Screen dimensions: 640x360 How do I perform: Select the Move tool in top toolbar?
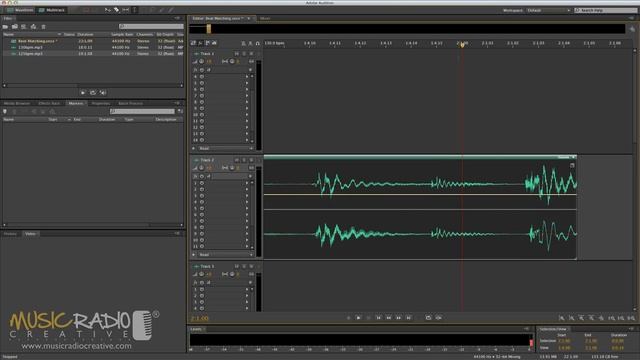coord(107,10)
